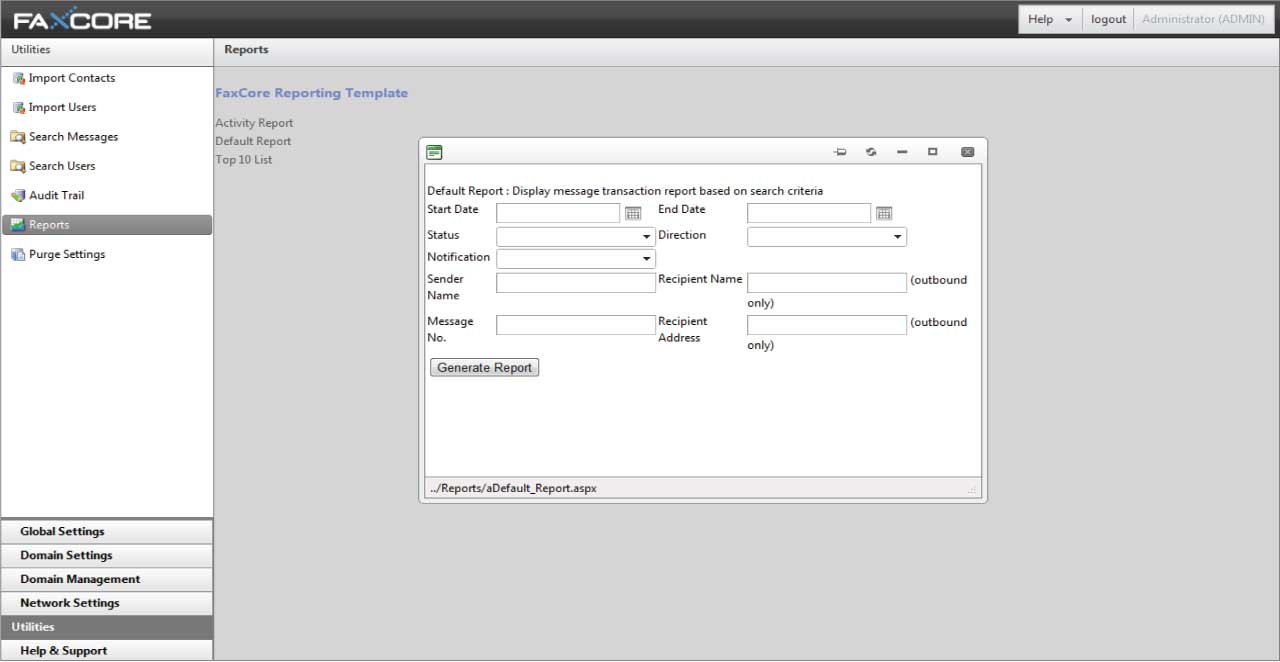Click the Import Contacts sidebar icon
The height and width of the screenshot is (662, 1280).
pos(18,78)
